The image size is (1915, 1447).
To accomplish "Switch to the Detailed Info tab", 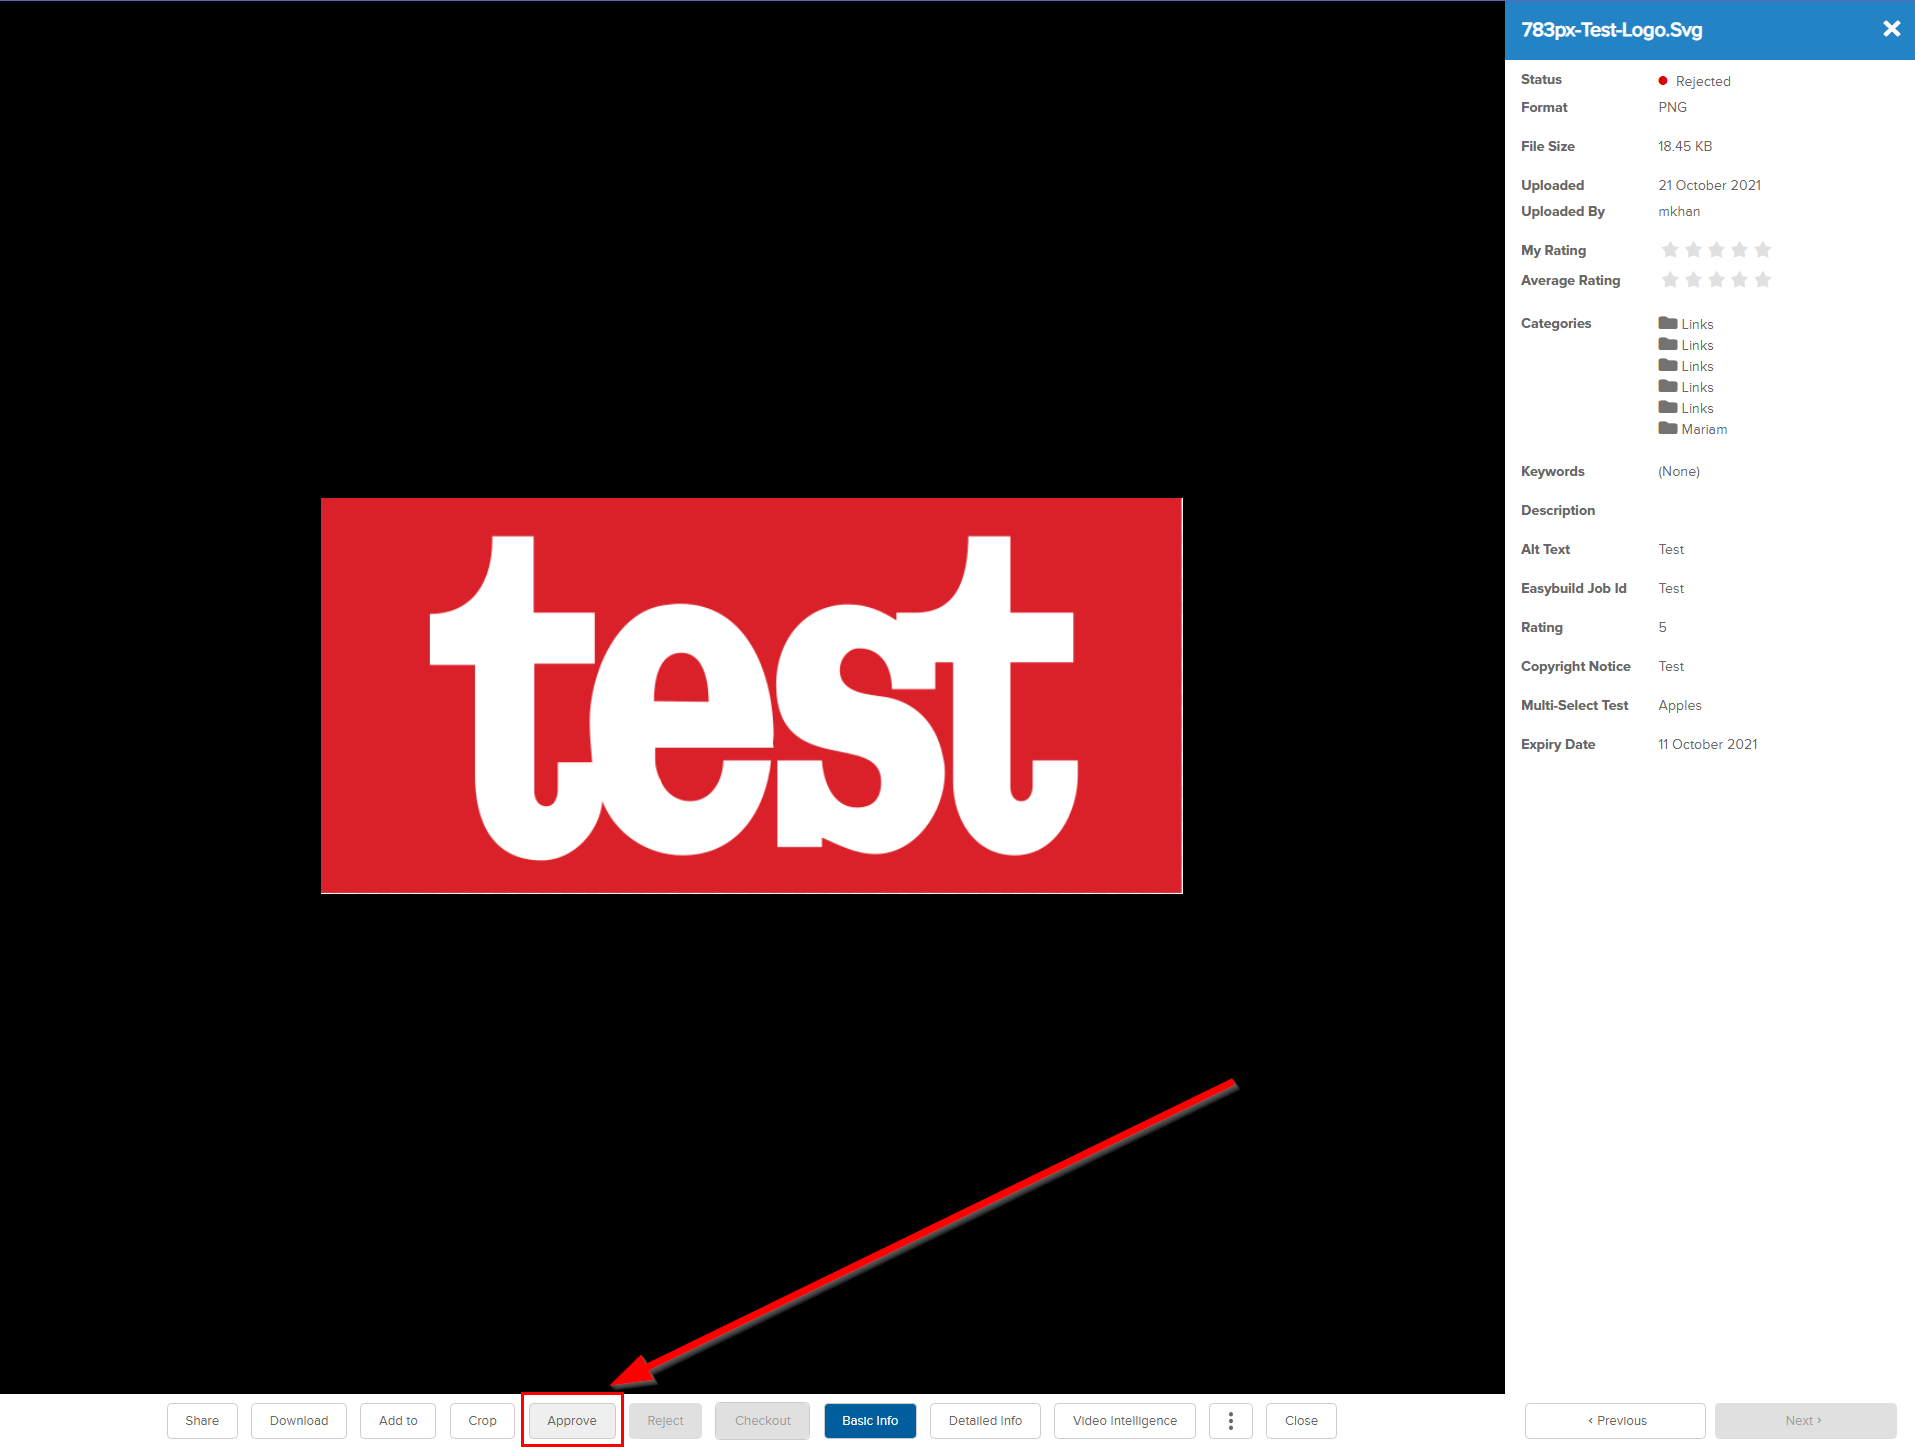I will pyautogui.click(x=984, y=1420).
